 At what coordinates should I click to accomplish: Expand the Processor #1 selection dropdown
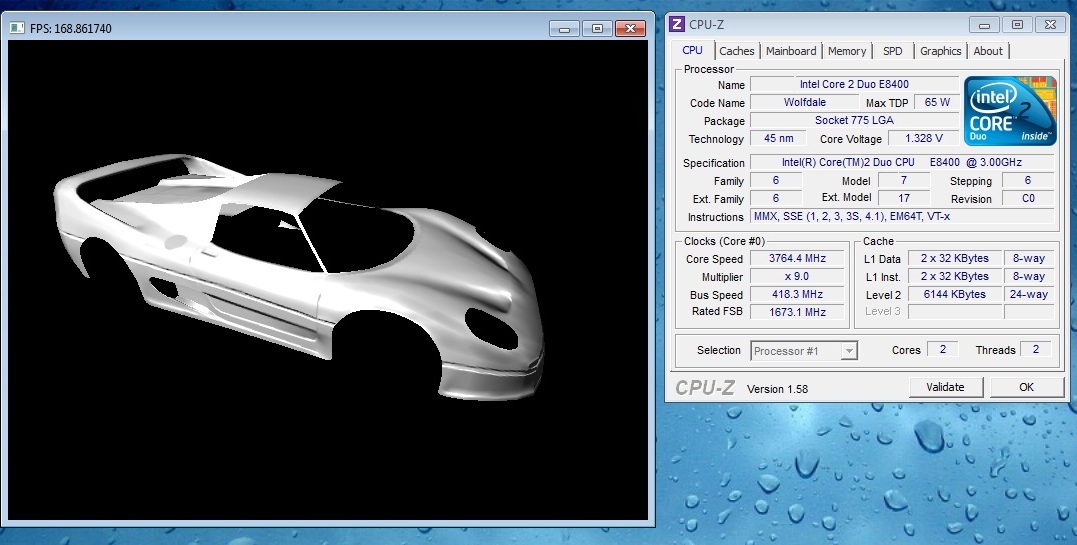point(849,350)
